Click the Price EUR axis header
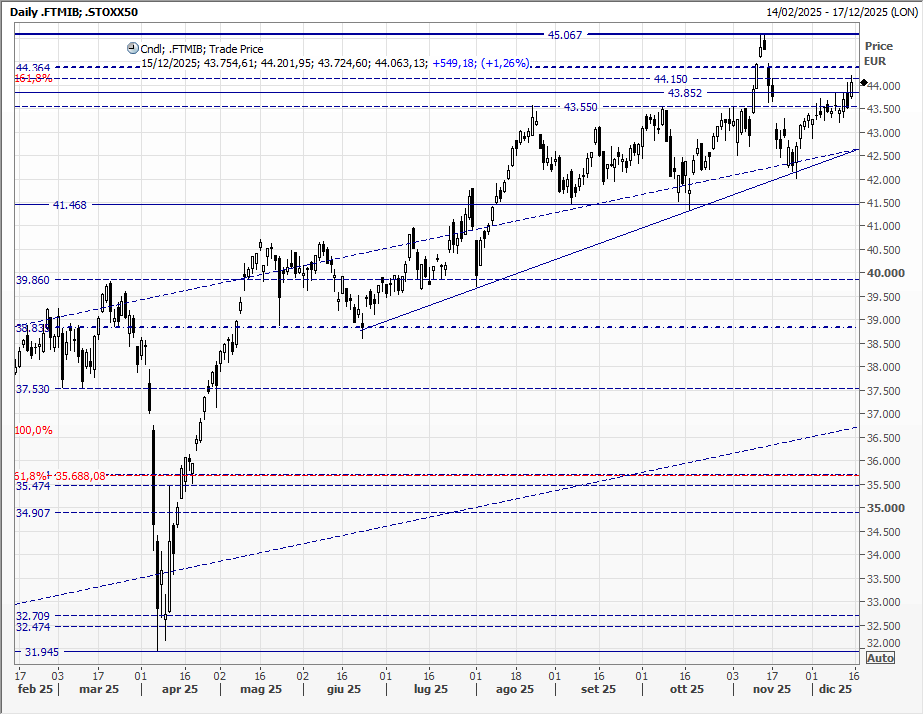Screen dimensions: 924x715 click(x=879, y=53)
